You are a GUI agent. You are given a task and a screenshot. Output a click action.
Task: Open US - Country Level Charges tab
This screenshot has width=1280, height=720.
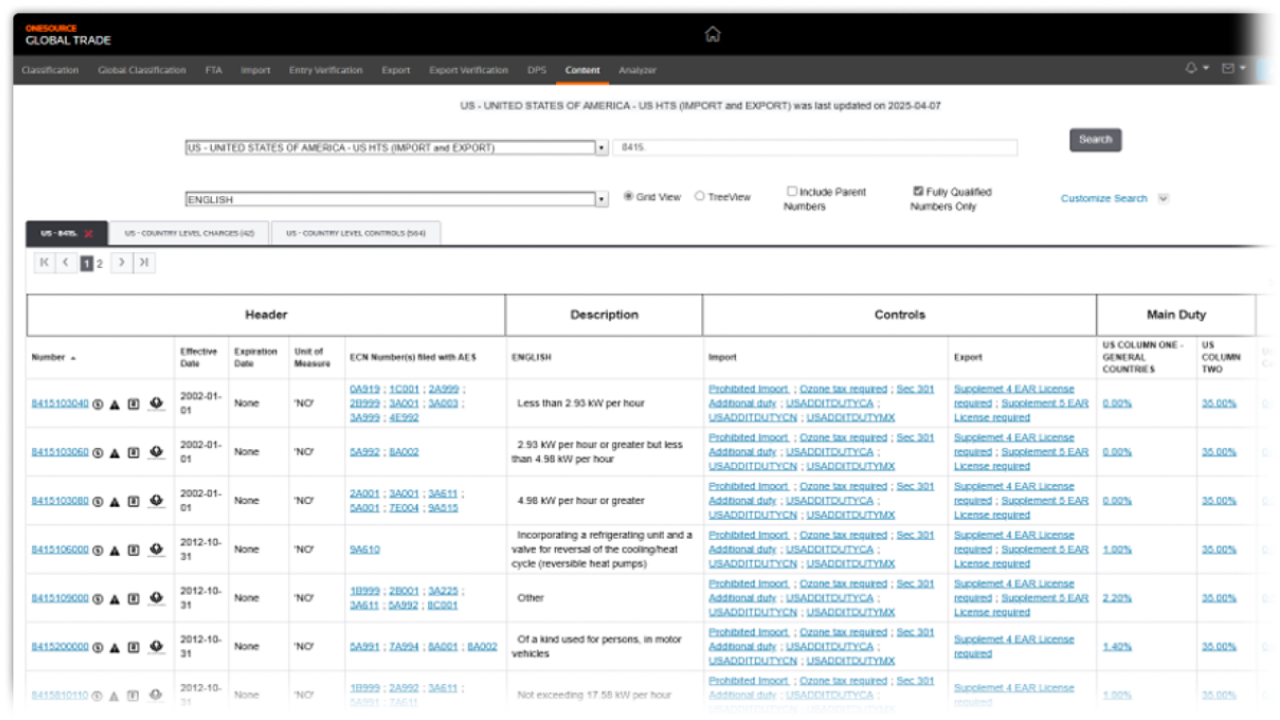pyautogui.click(x=189, y=234)
